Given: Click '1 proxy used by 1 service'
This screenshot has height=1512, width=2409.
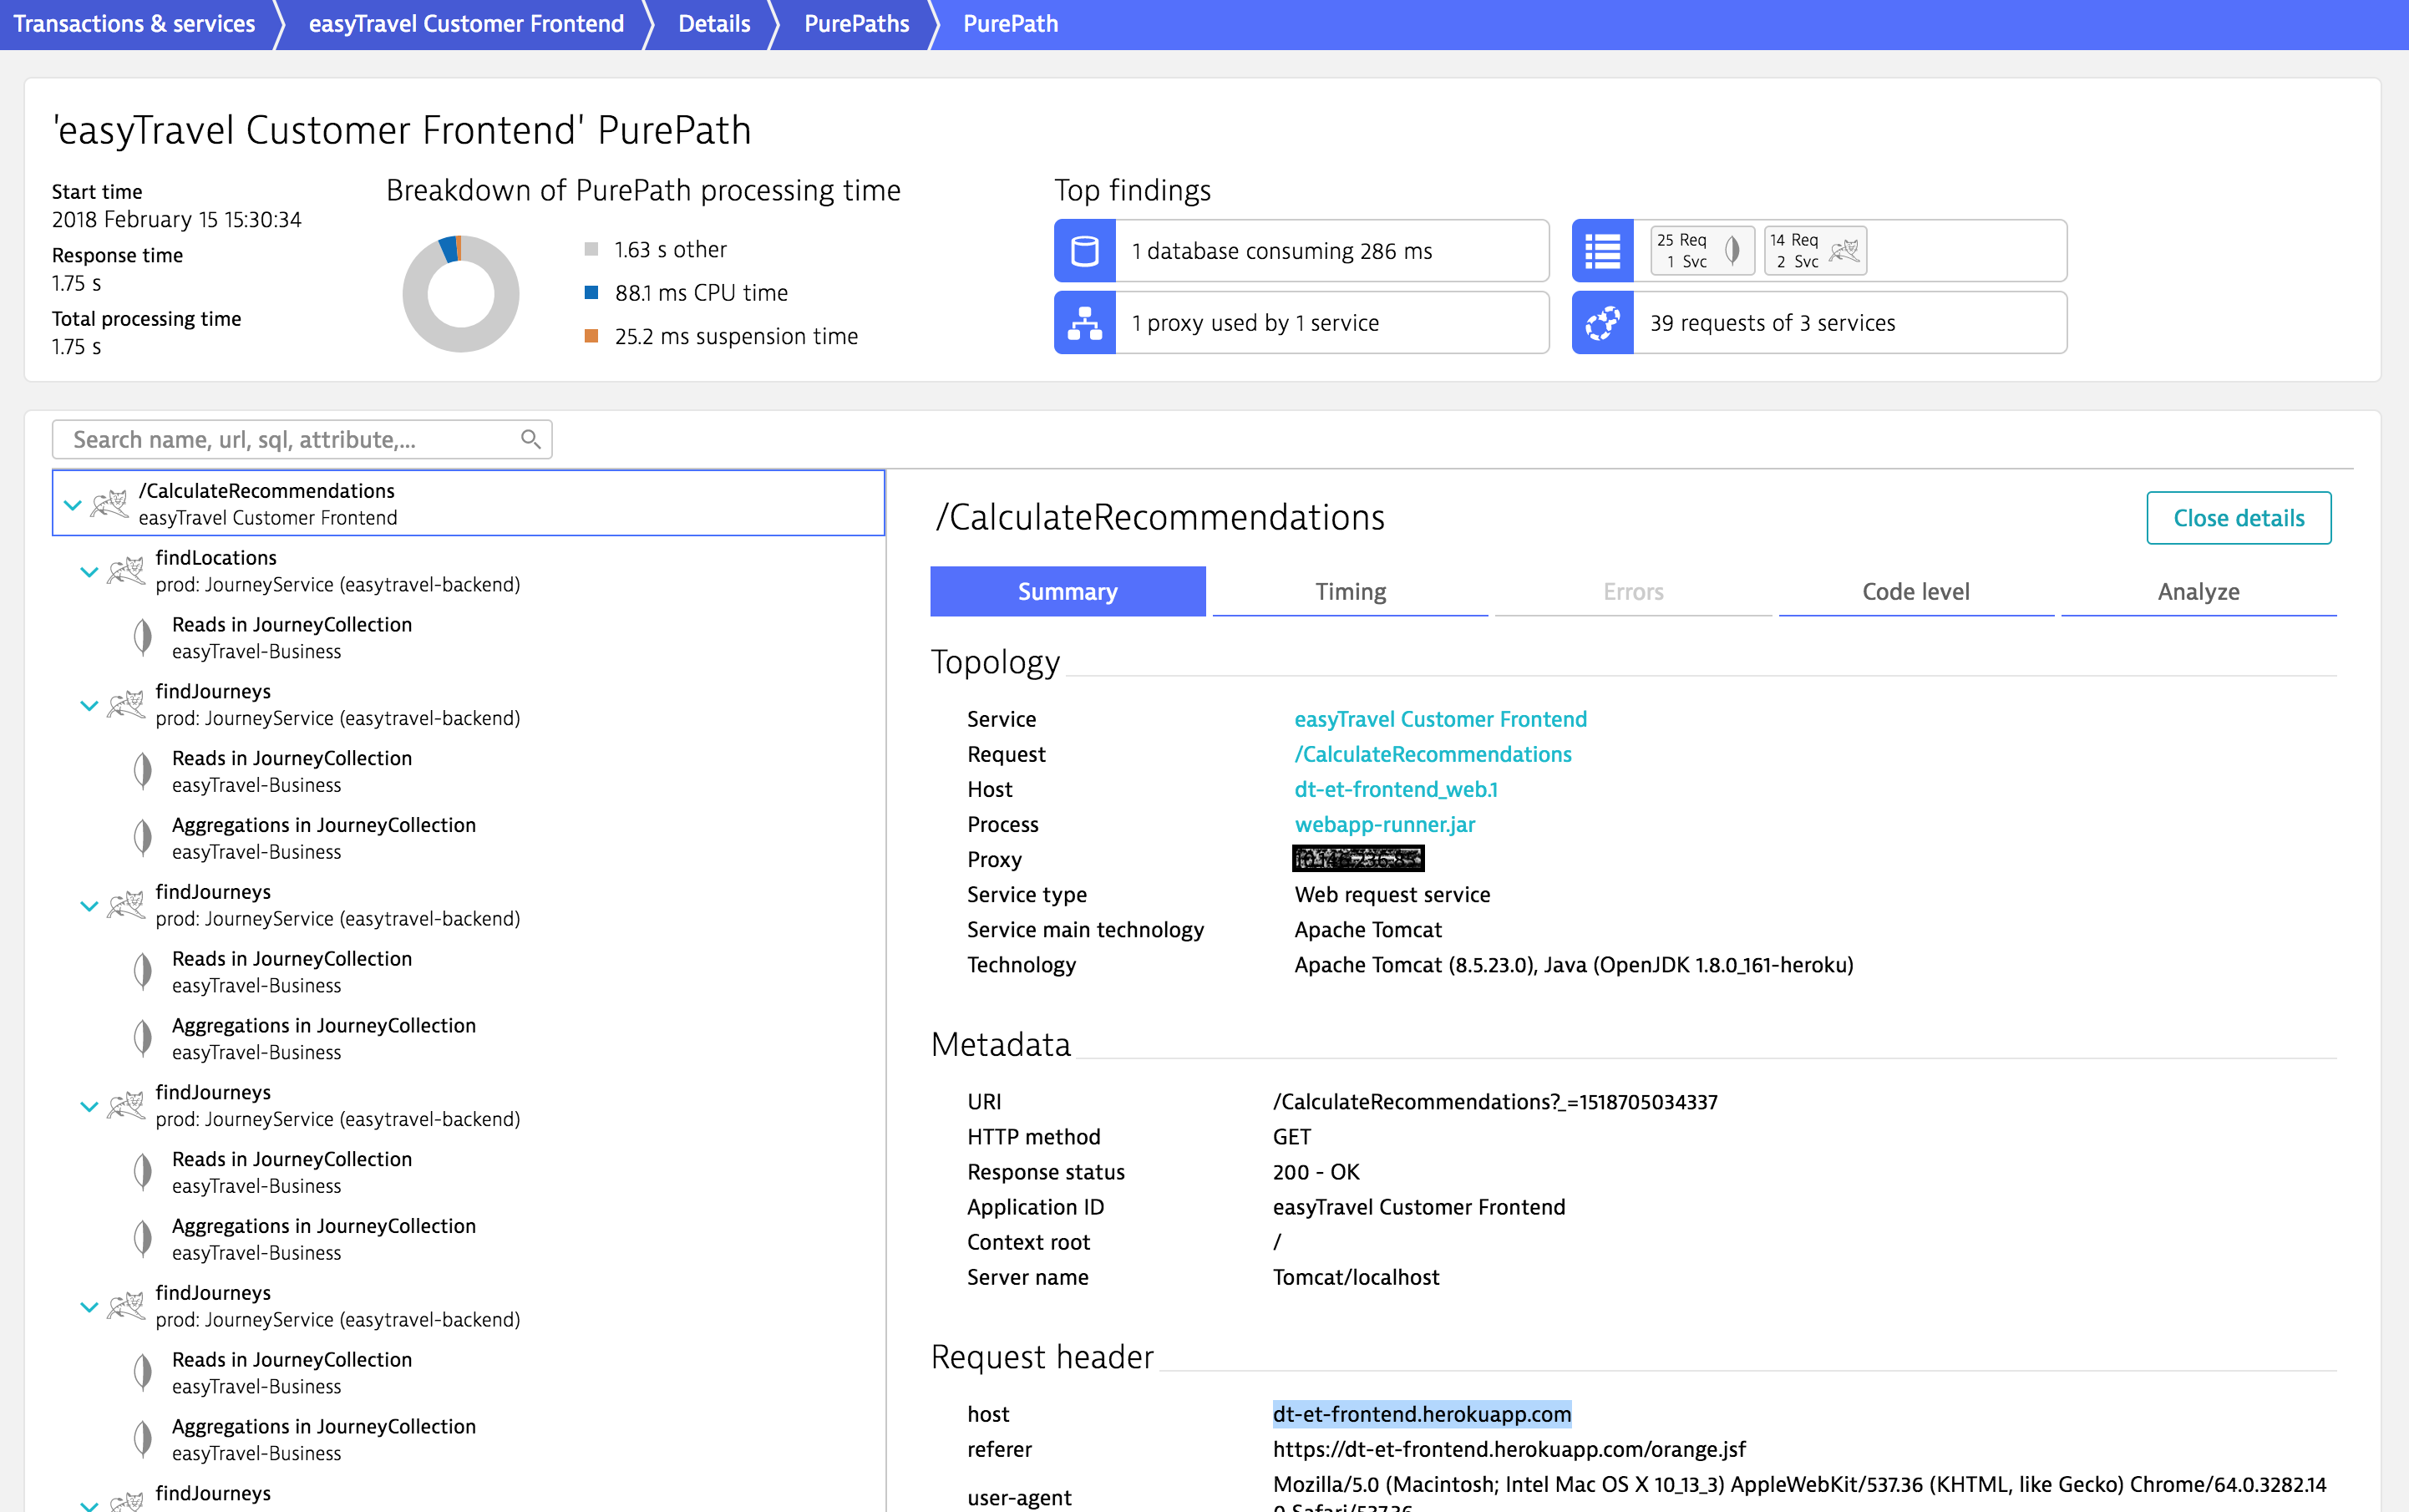Looking at the screenshot, I should coord(1301,323).
